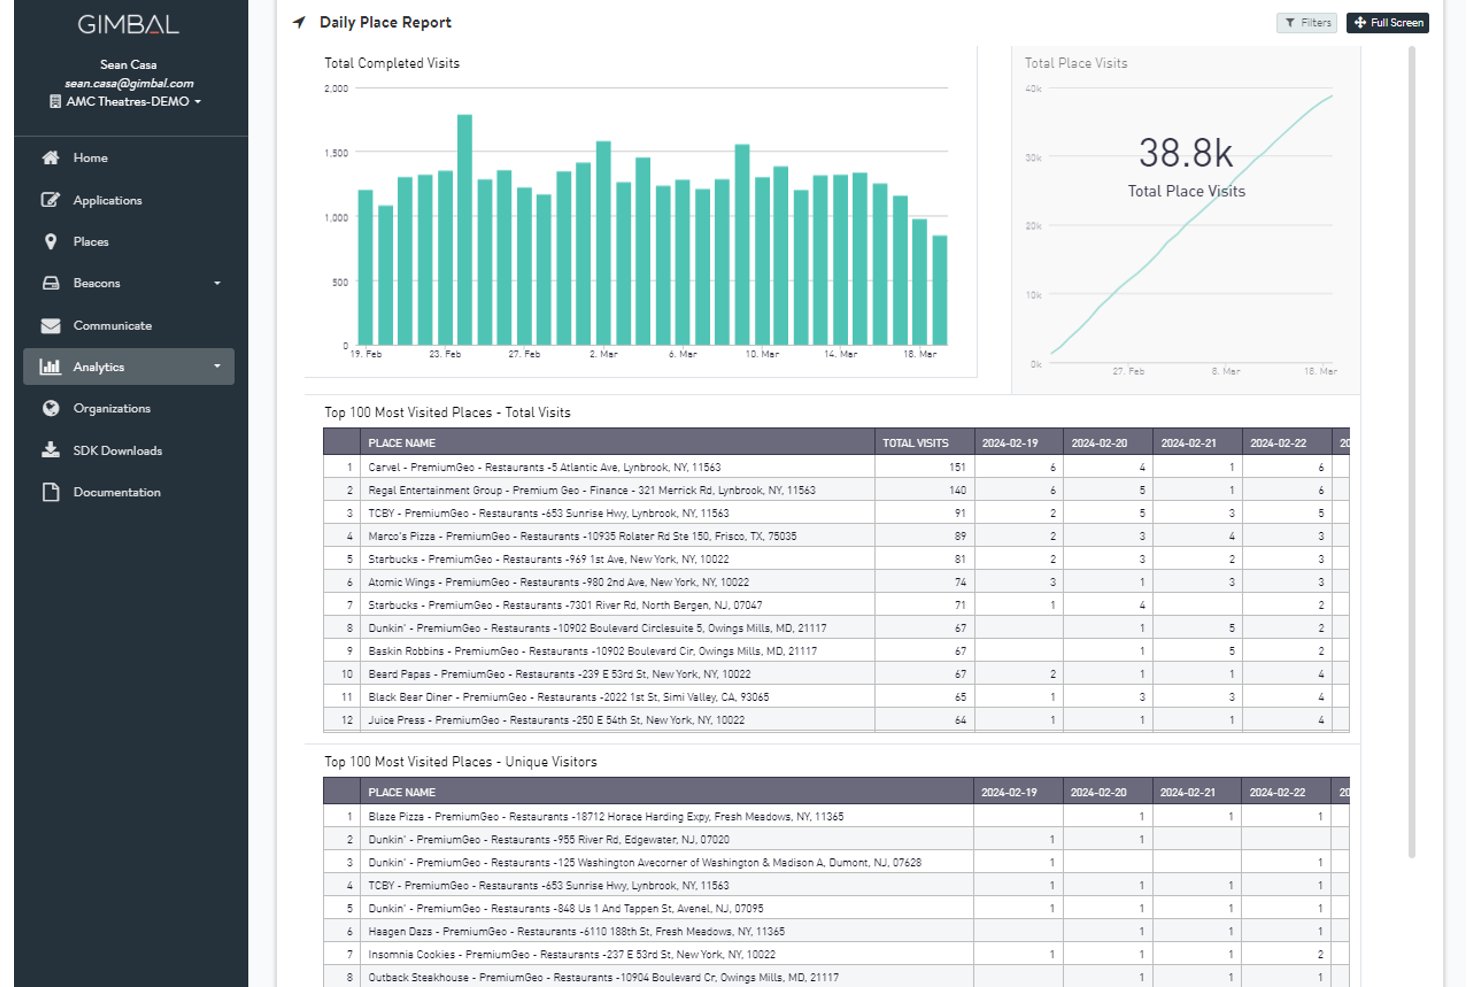Click the 38.8k Total Place Visits value

click(1186, 153)
